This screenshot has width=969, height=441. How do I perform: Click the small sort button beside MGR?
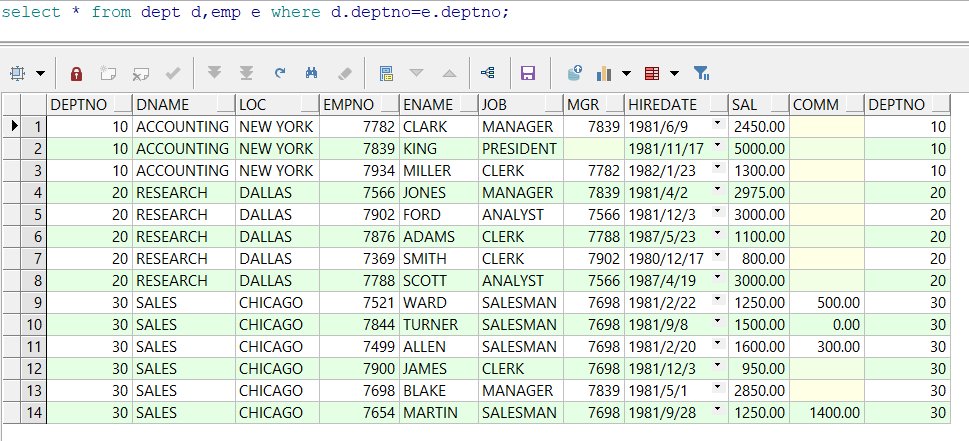pyautogui.click(x=616, y=104)
